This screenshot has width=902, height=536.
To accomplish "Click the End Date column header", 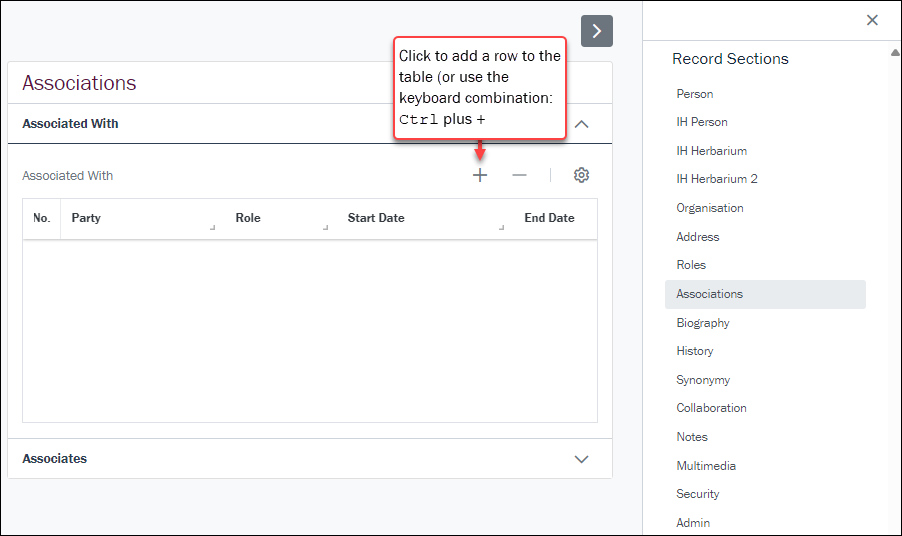I will click(x=549, y=218).
